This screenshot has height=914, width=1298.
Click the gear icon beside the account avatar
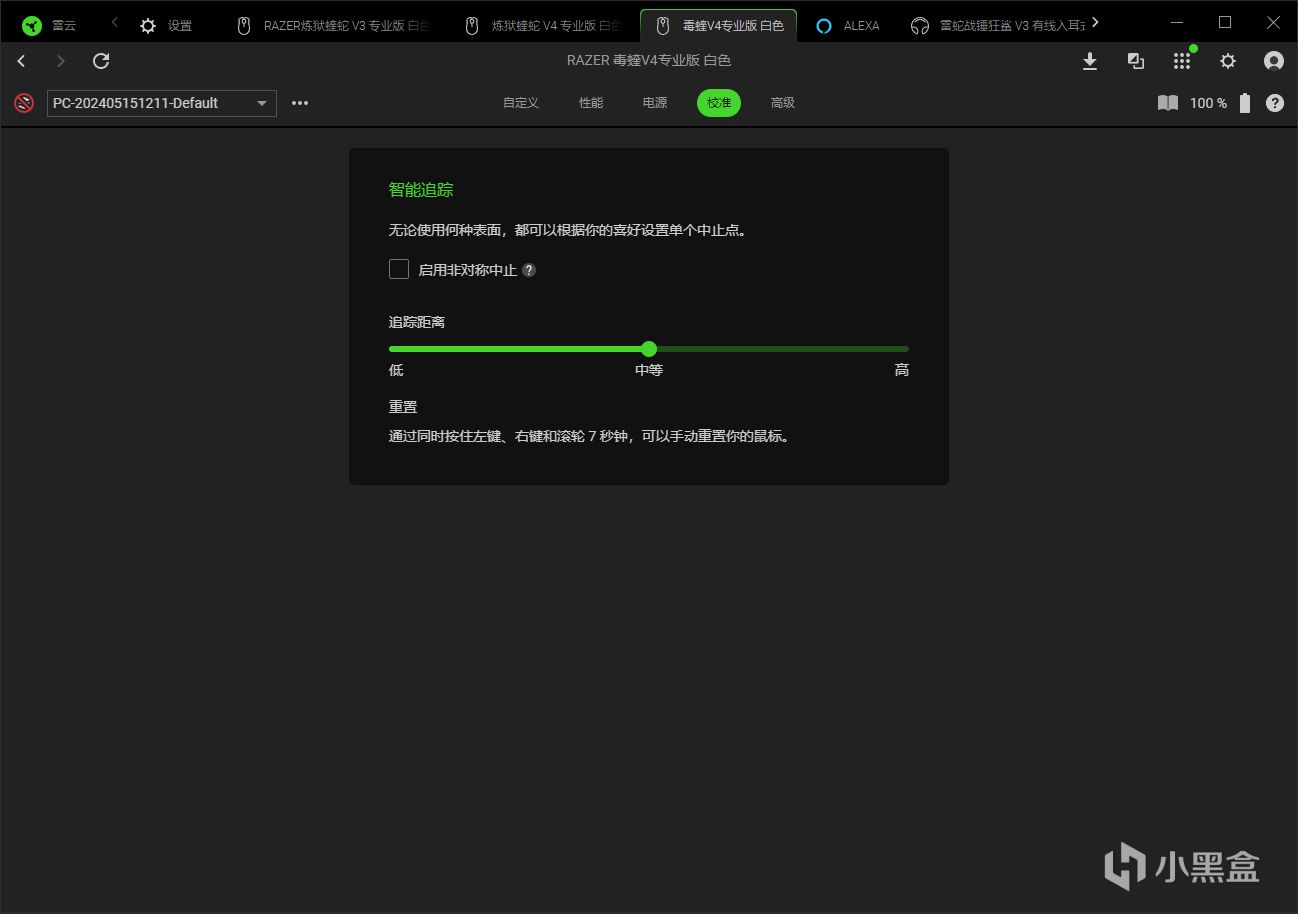tap(1228, 61)
